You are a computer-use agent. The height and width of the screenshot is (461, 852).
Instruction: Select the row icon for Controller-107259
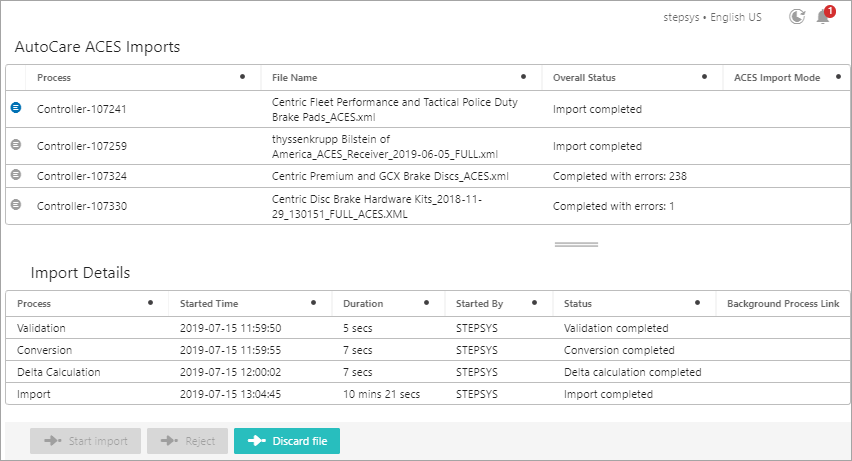pos(16,145)
